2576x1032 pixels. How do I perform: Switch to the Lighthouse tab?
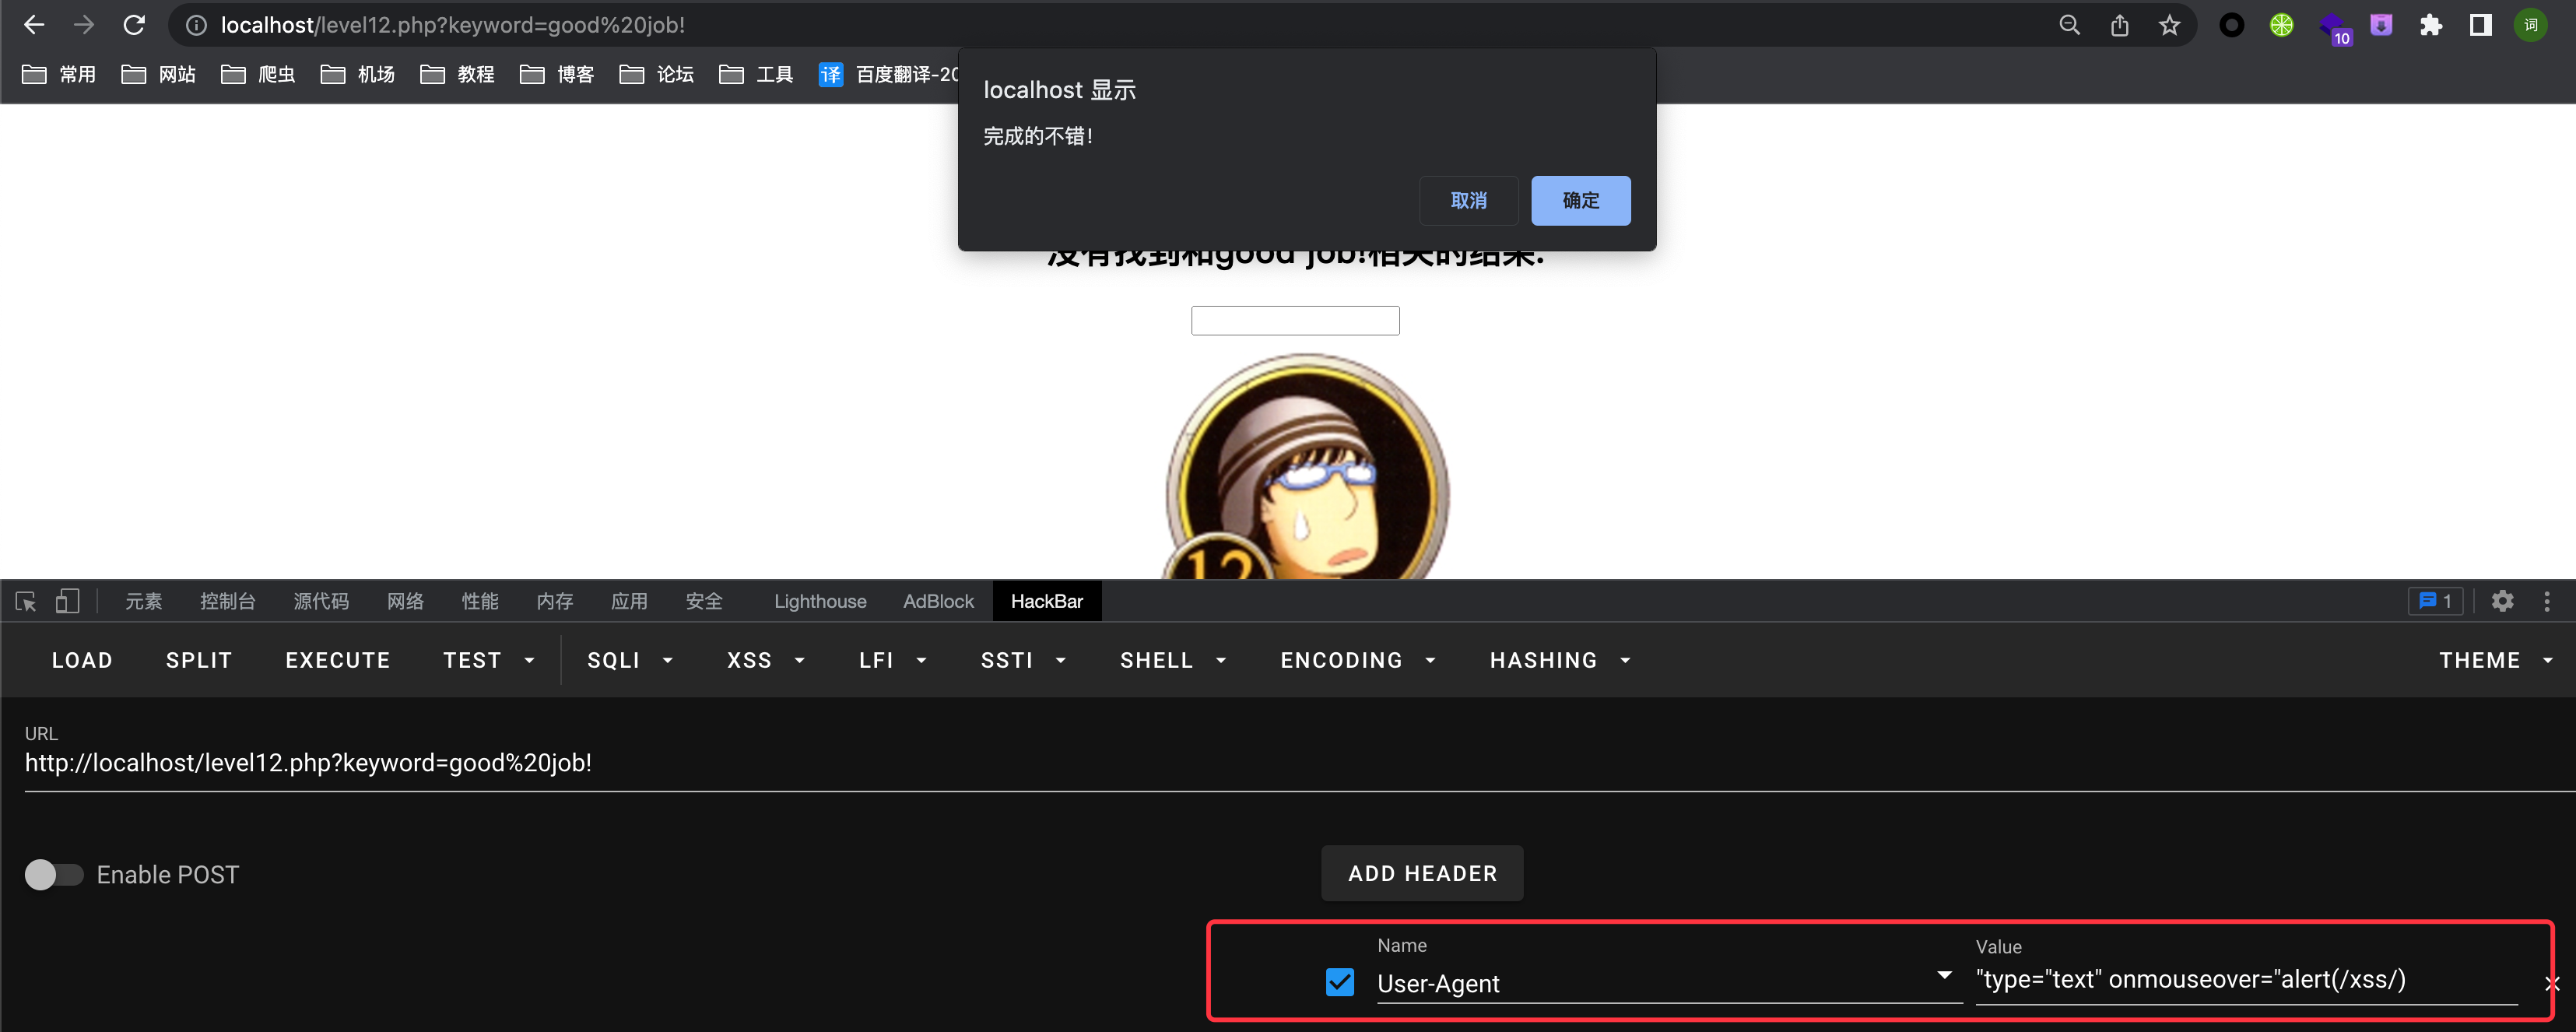(819, 601)
